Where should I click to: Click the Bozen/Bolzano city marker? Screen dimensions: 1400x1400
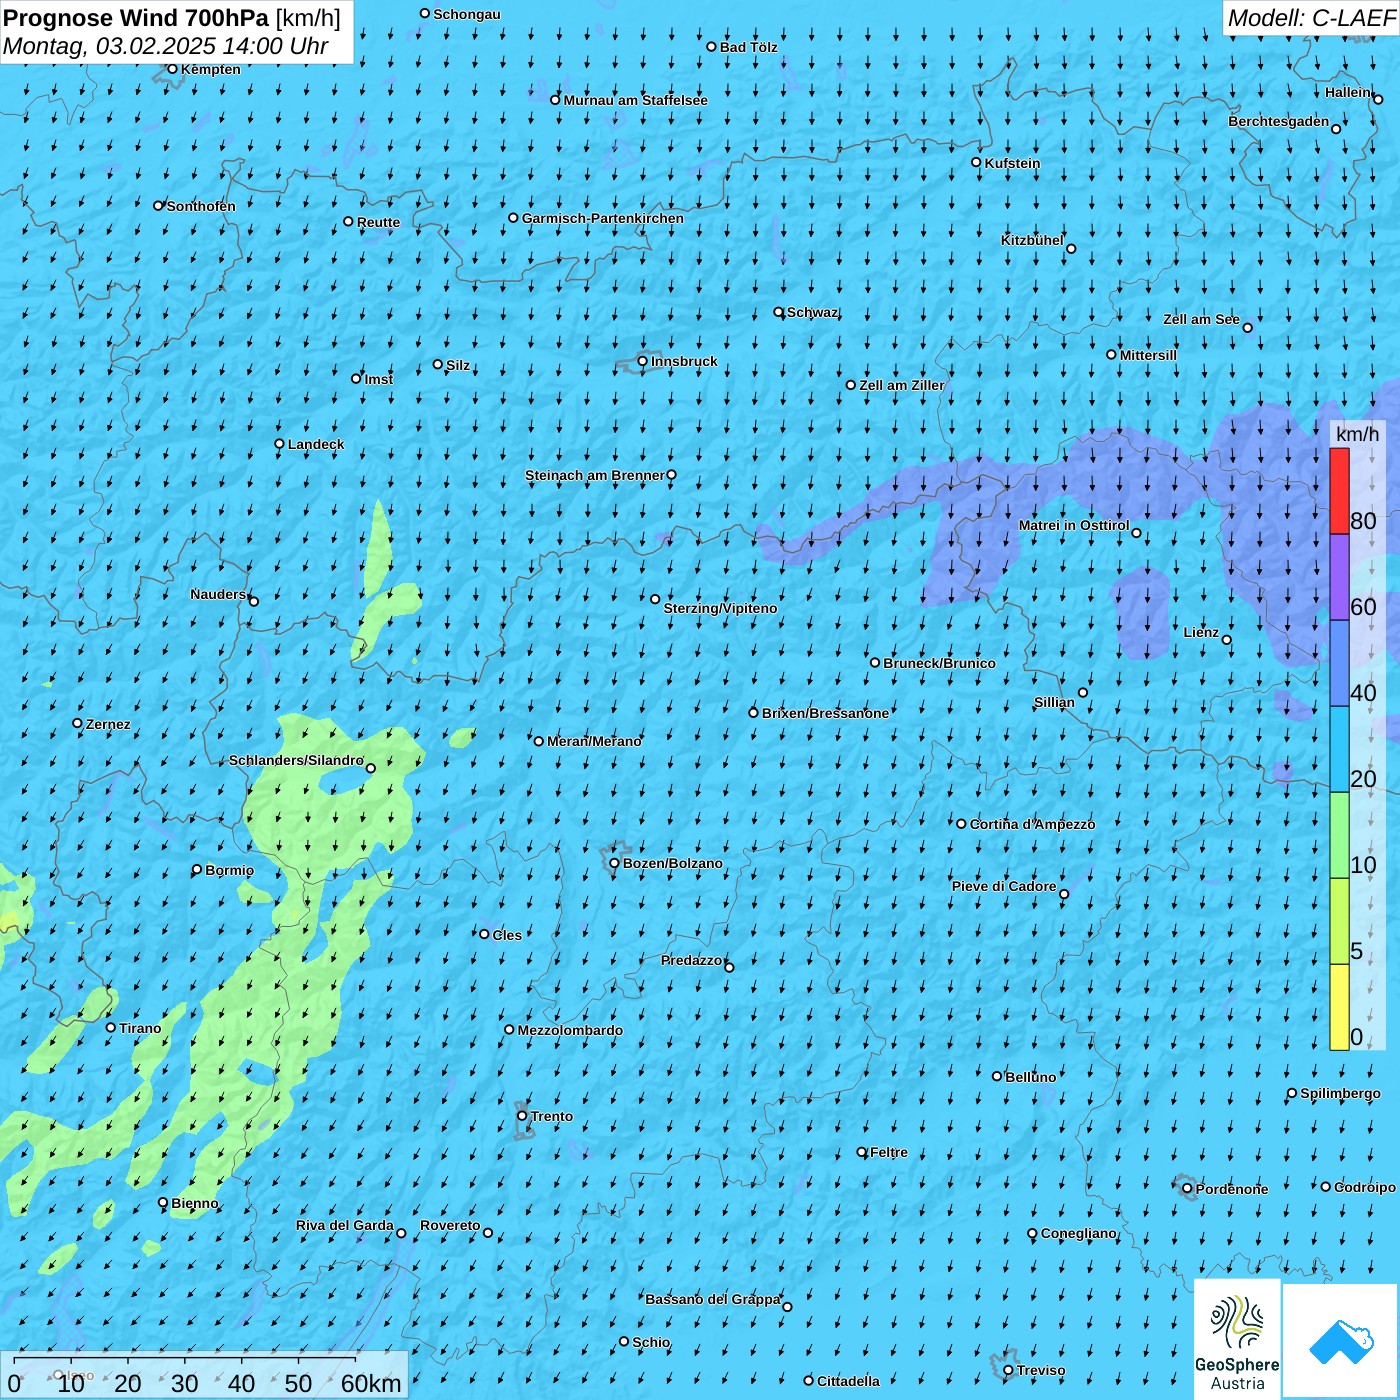click(x=615, y=863)
